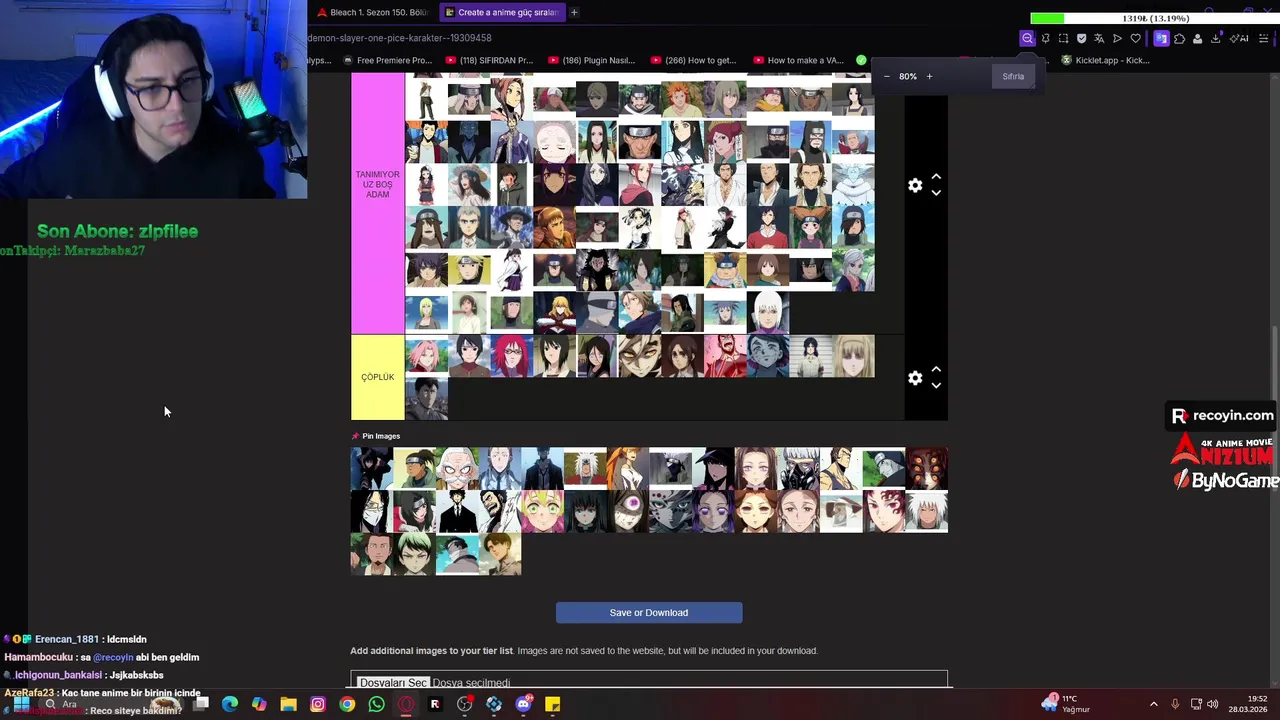Open the snapshot capture tool icon

(1063, 38)
